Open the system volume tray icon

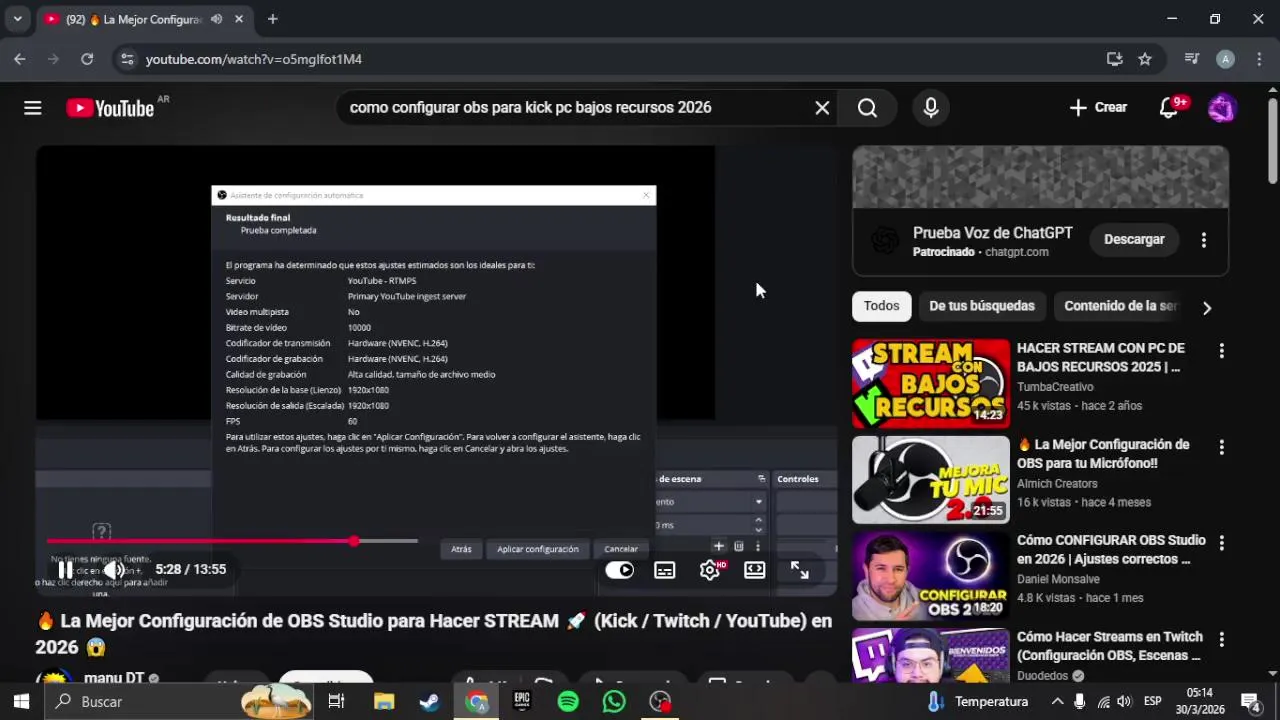point(1124,702)
